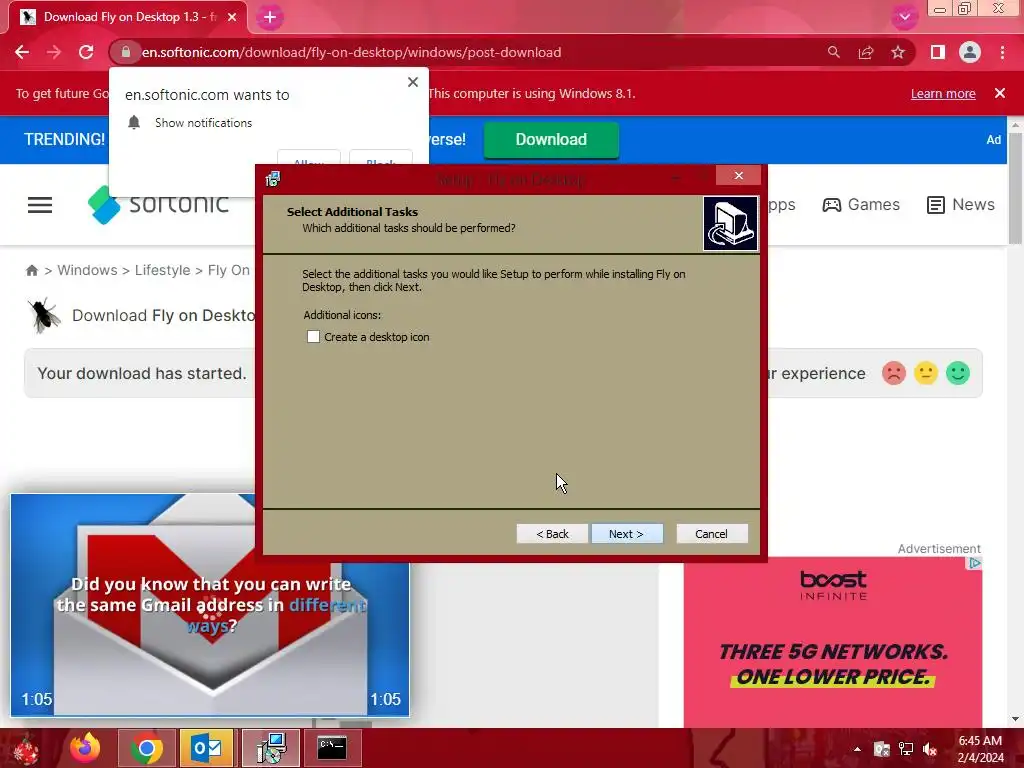Share this page icon
This screenshot has height=768, width=1024.
(866, 52)
